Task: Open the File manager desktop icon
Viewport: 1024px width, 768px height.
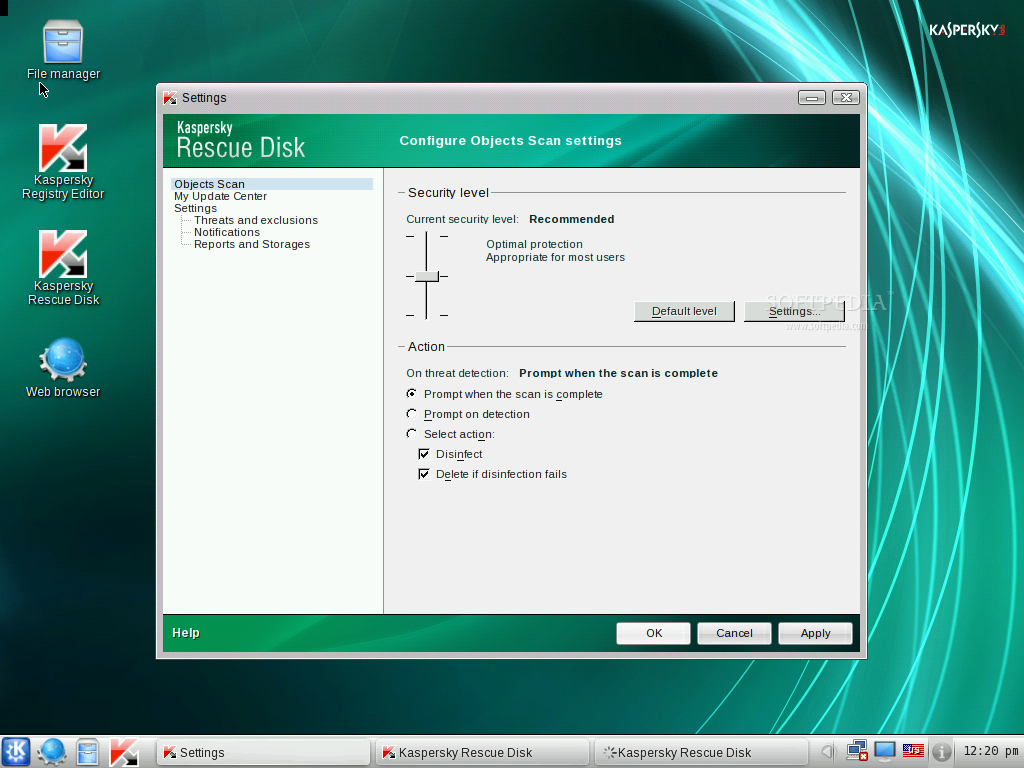Action: pyautogui.click(x=63, y=50)
